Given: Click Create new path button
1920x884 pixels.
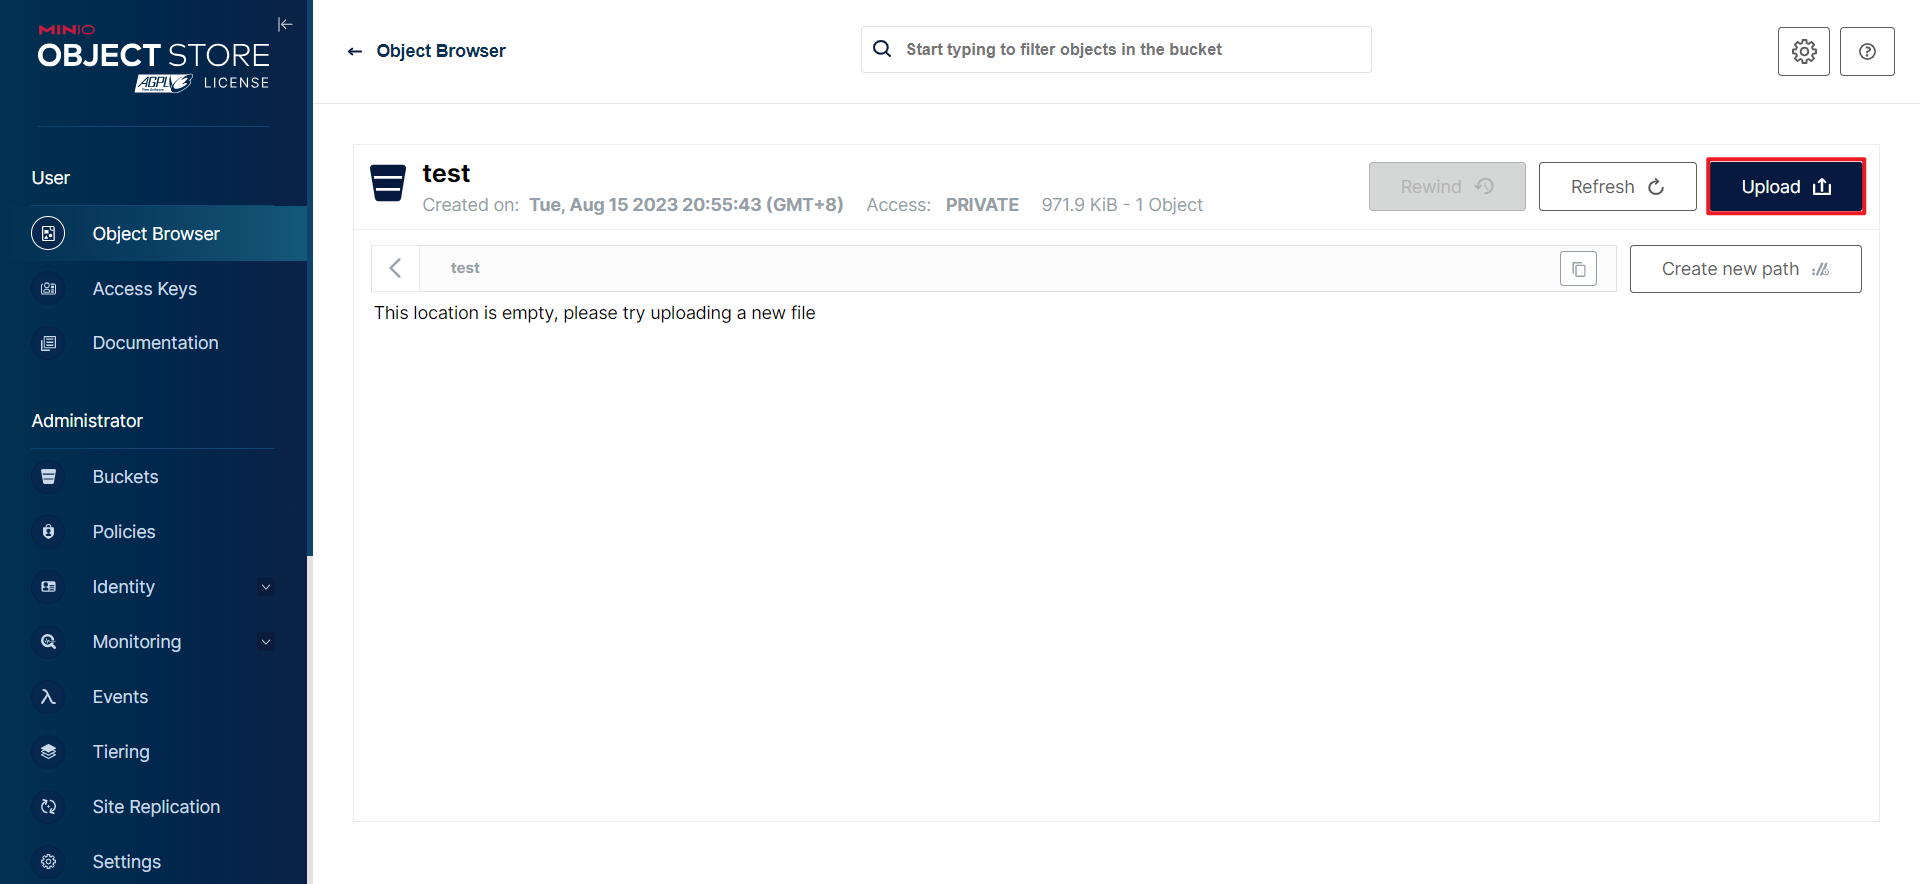Looking at the screenshot, I should pyautogui.click(x=1744, y=269).
